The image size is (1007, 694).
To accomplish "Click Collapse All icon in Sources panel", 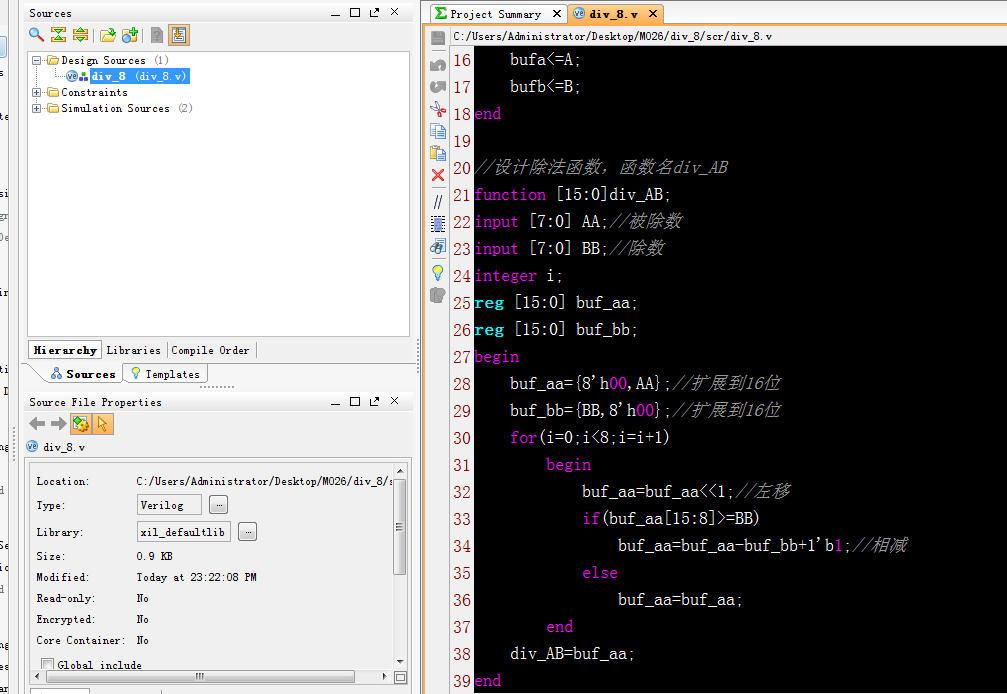I will (58, 35).
